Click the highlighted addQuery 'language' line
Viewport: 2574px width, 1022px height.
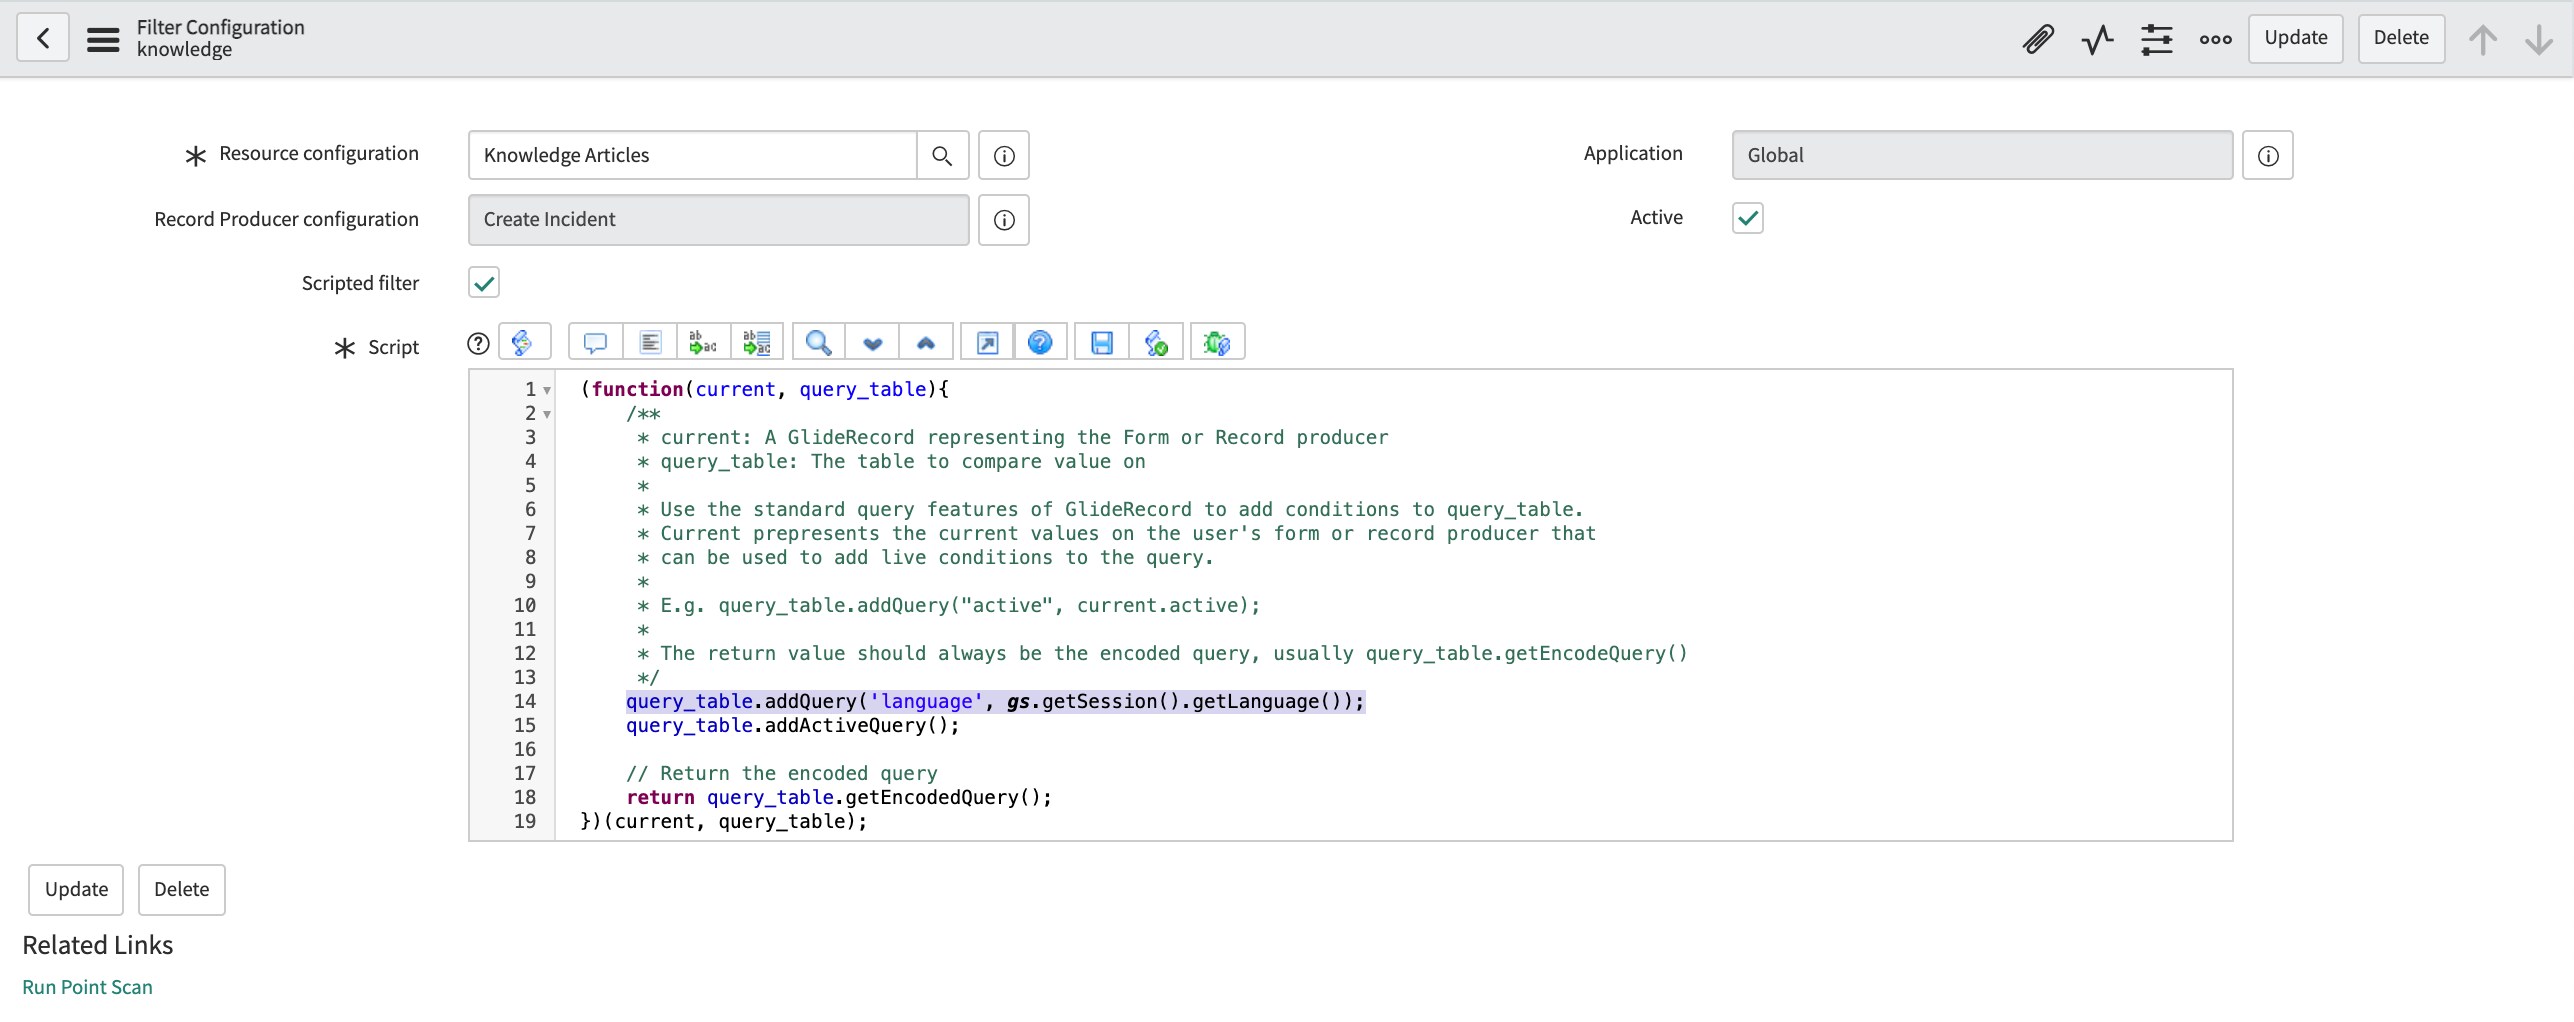point(995,702)
